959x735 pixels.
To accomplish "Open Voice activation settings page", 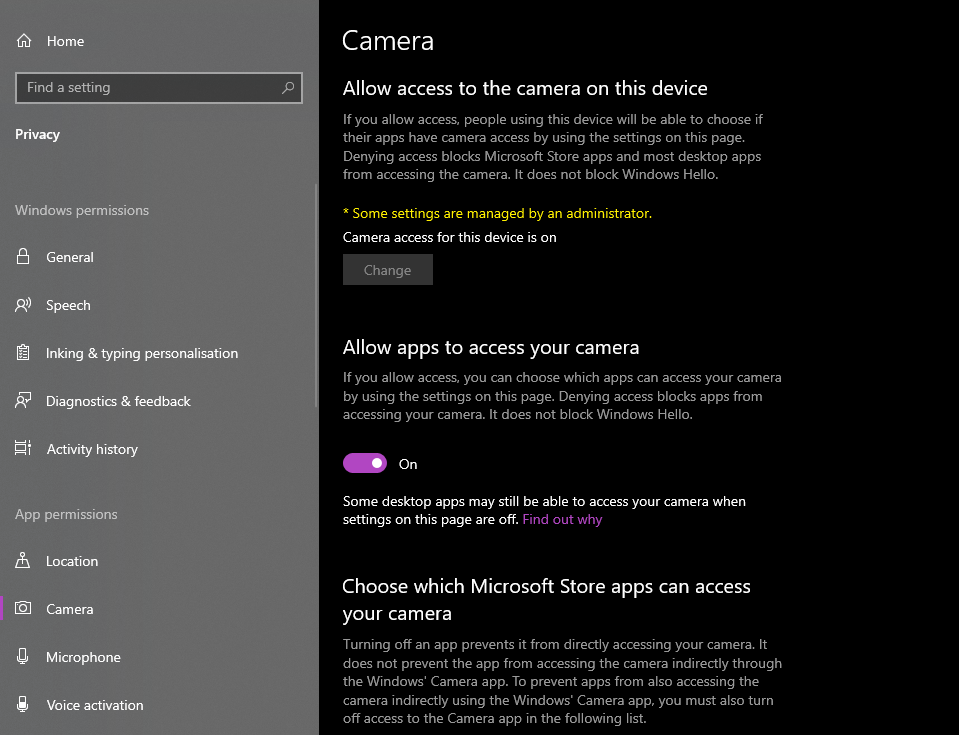I will tap(93, 705).
